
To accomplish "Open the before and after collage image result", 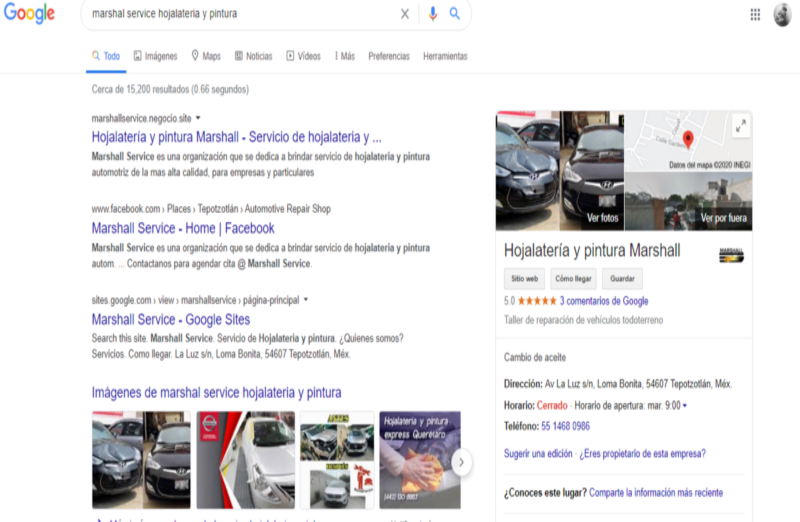I will pos(337,460).
